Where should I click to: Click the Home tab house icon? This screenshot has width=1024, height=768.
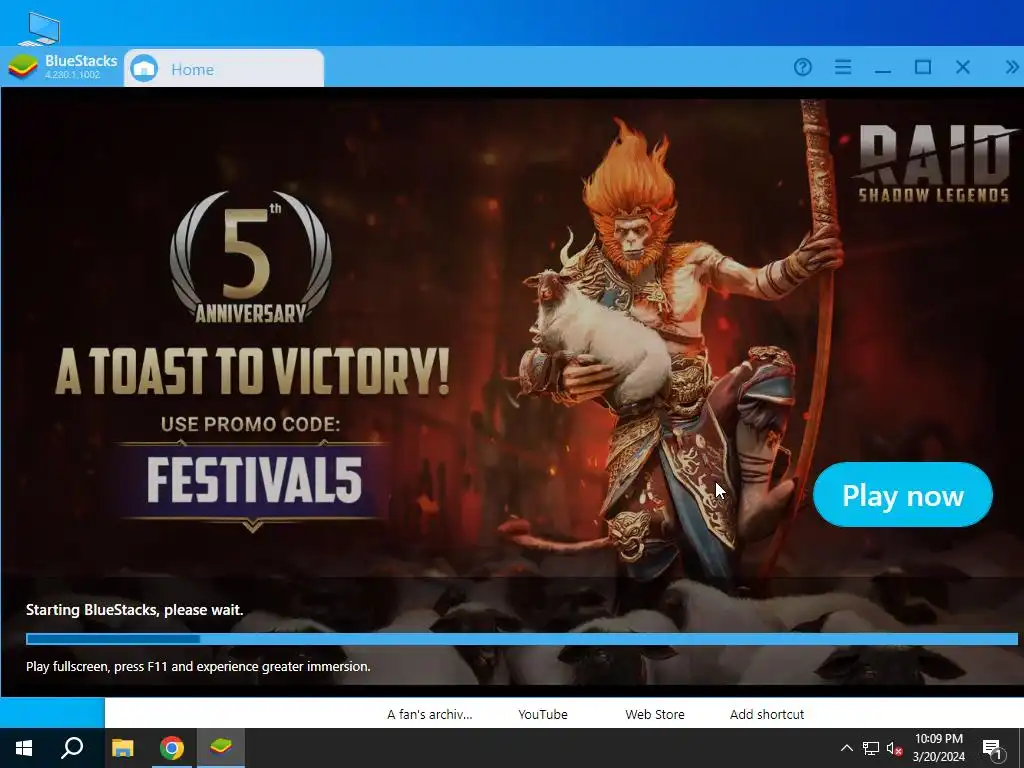(x=144, y=69)
